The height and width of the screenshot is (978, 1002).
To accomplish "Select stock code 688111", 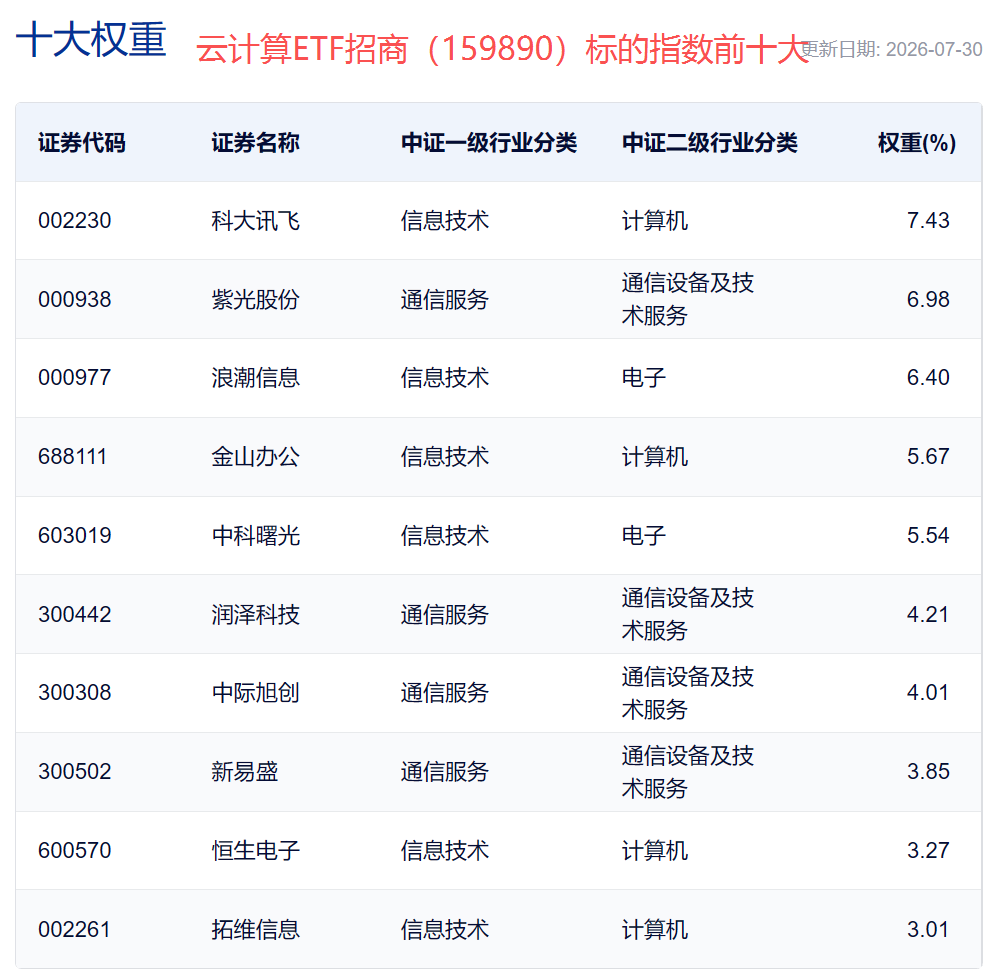I will (x=72, y=456).
